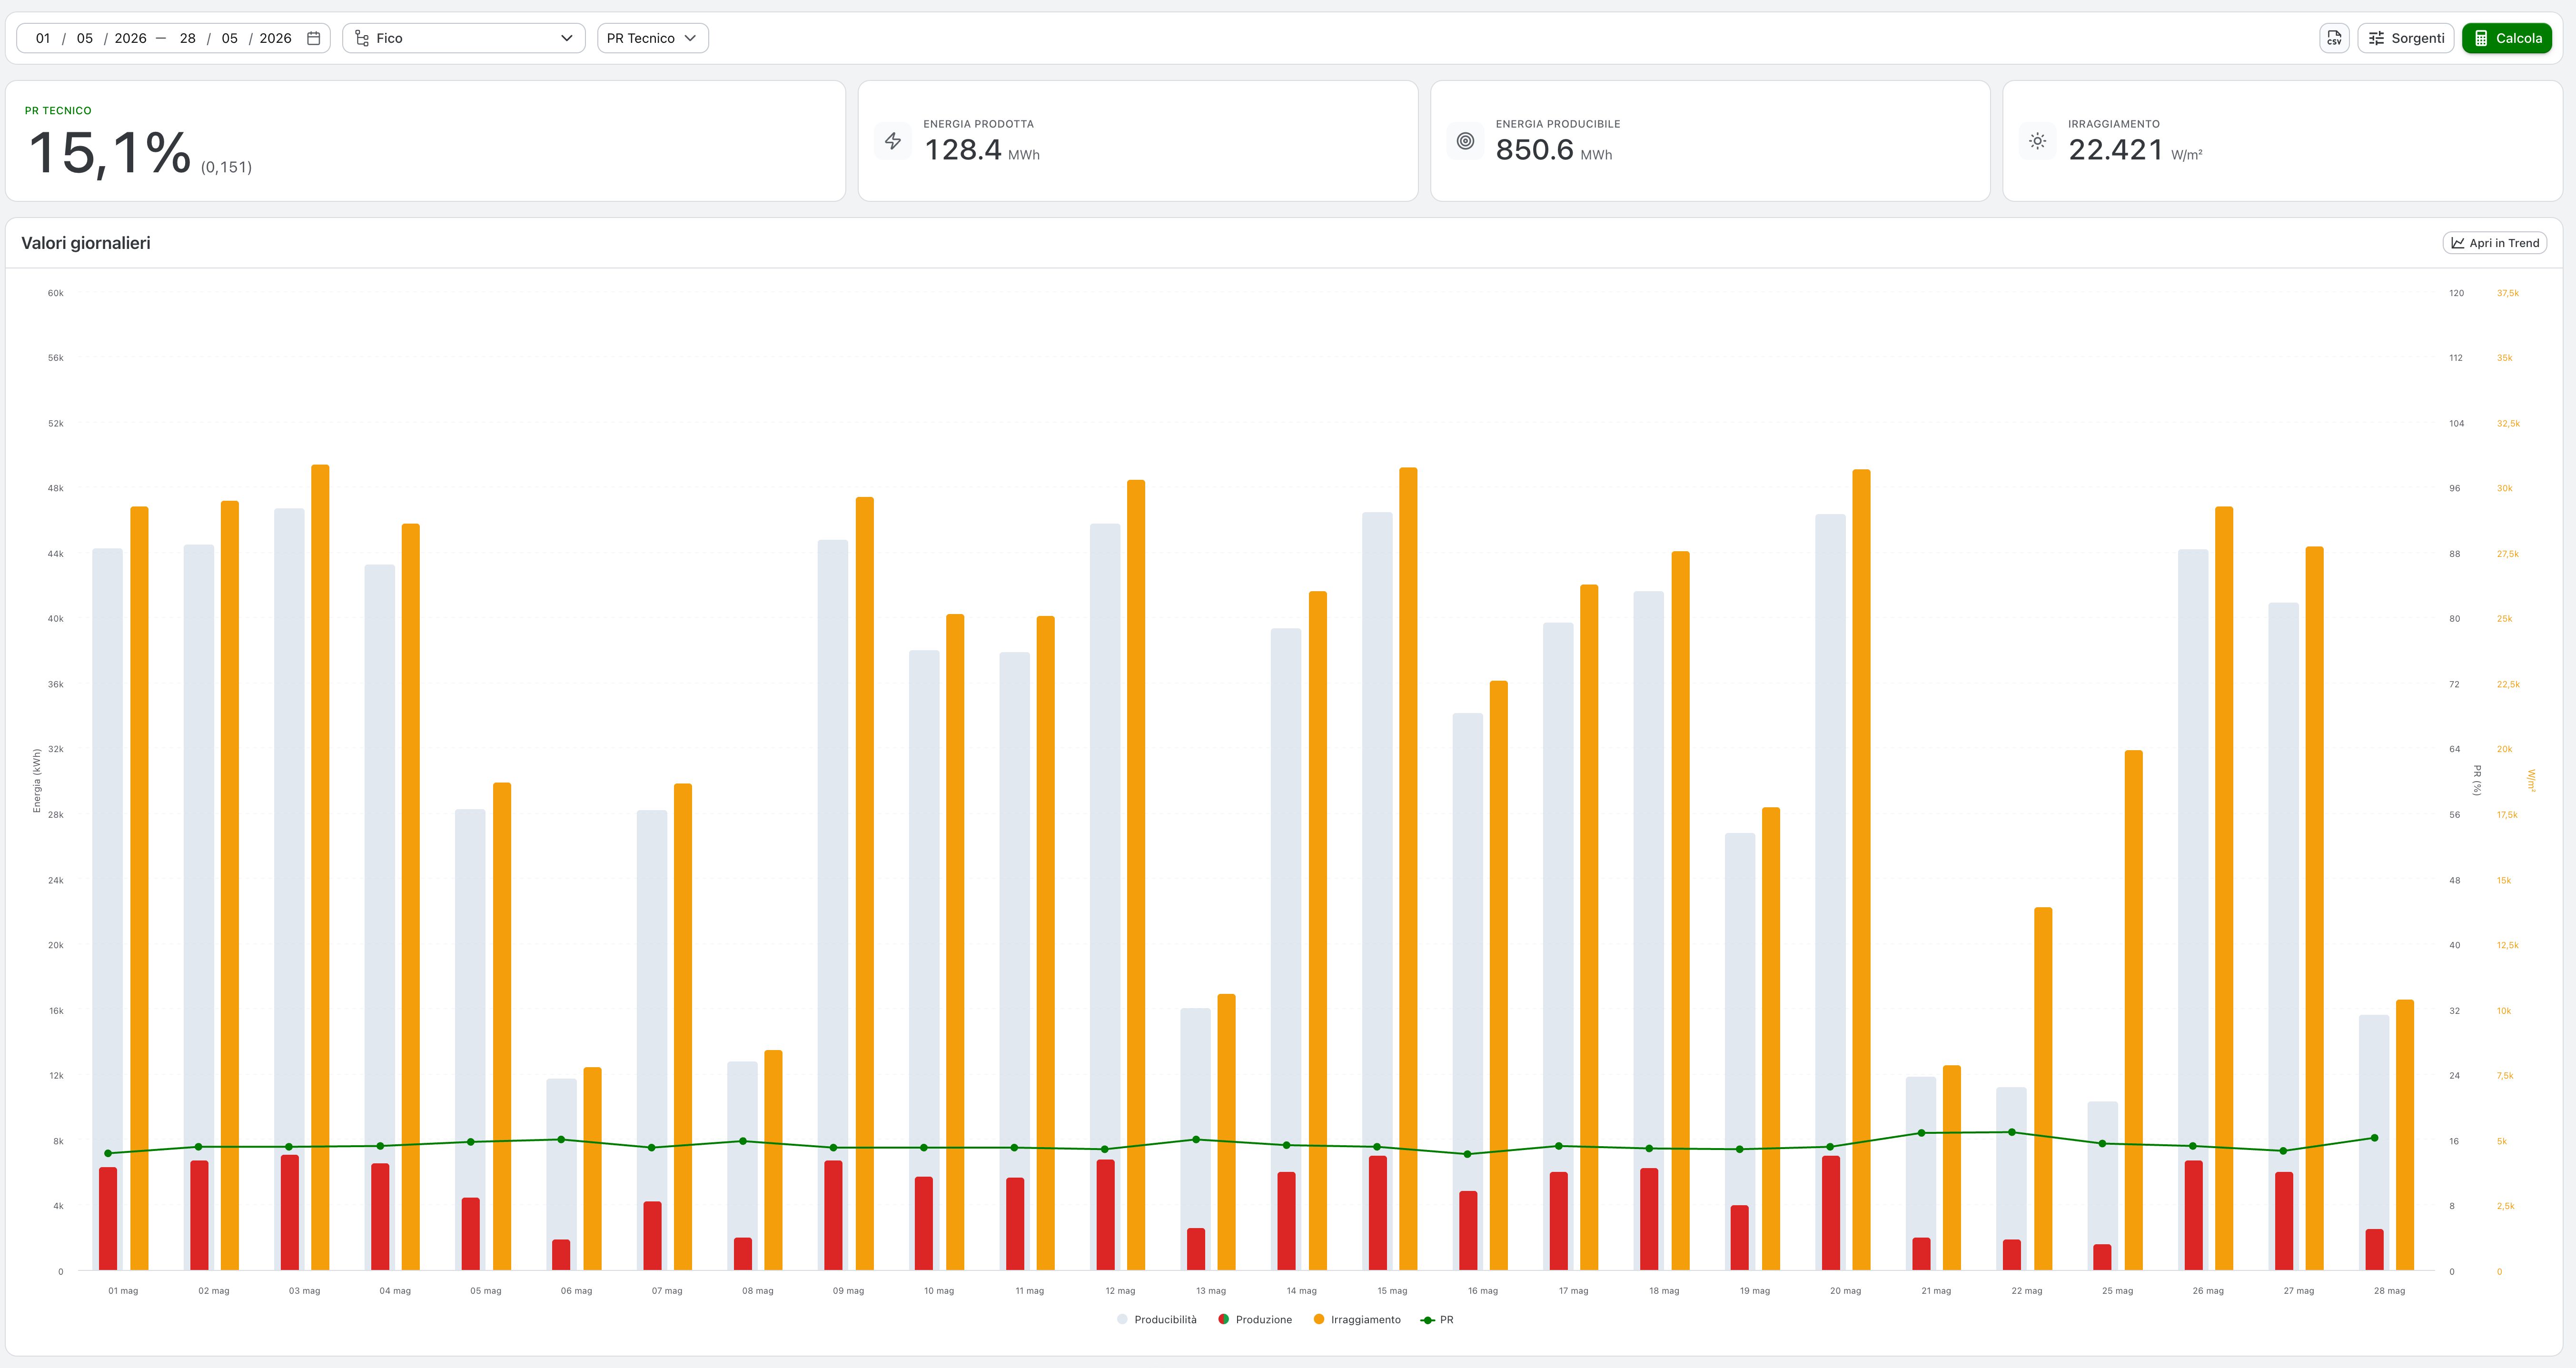Click the PR line point at 28 mag
This screenshot has width=2576, height=1368.
pyautogui.click(x=2374, y=1138)
